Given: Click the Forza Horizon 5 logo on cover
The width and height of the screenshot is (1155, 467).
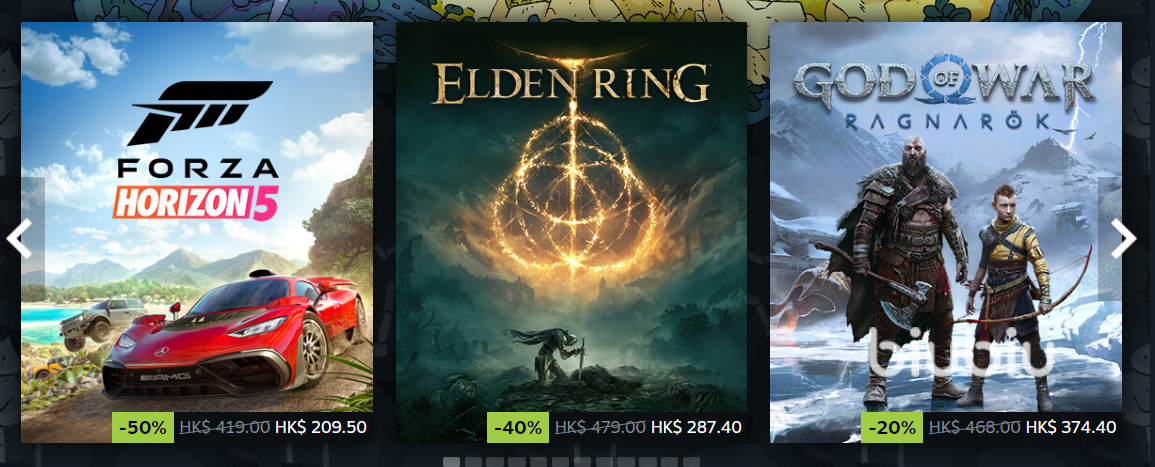Looking at the screenshot, I should pos(197,151).
